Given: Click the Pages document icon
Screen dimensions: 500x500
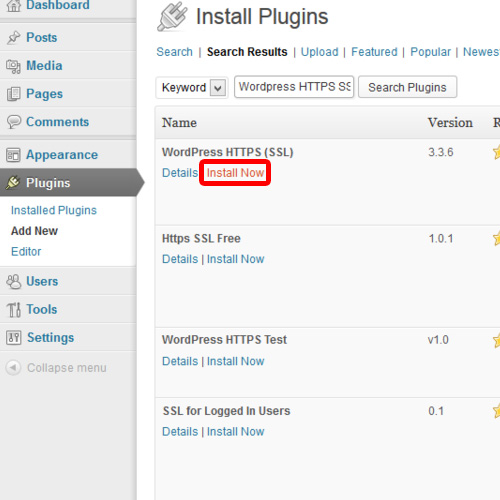Looking at the screenshot, I should [13, 94].
